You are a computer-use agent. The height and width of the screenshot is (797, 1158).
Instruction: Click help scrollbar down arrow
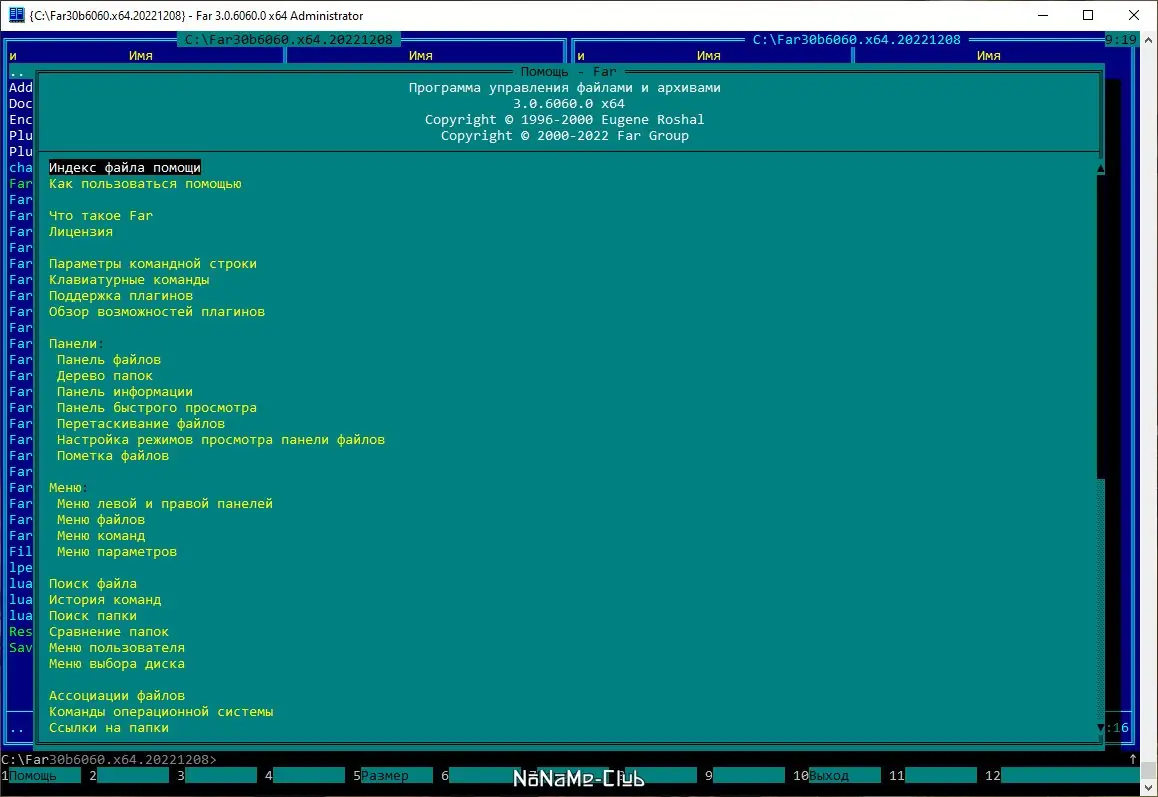tap(1100, 728)
